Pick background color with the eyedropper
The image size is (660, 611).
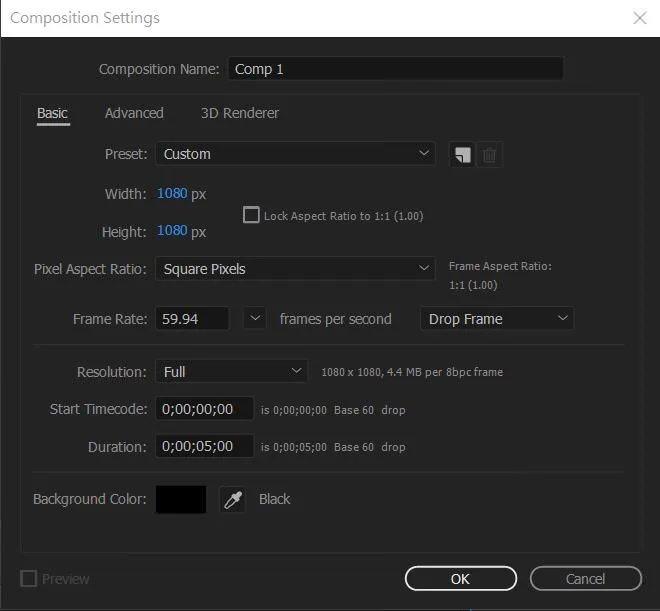point(233,499)
